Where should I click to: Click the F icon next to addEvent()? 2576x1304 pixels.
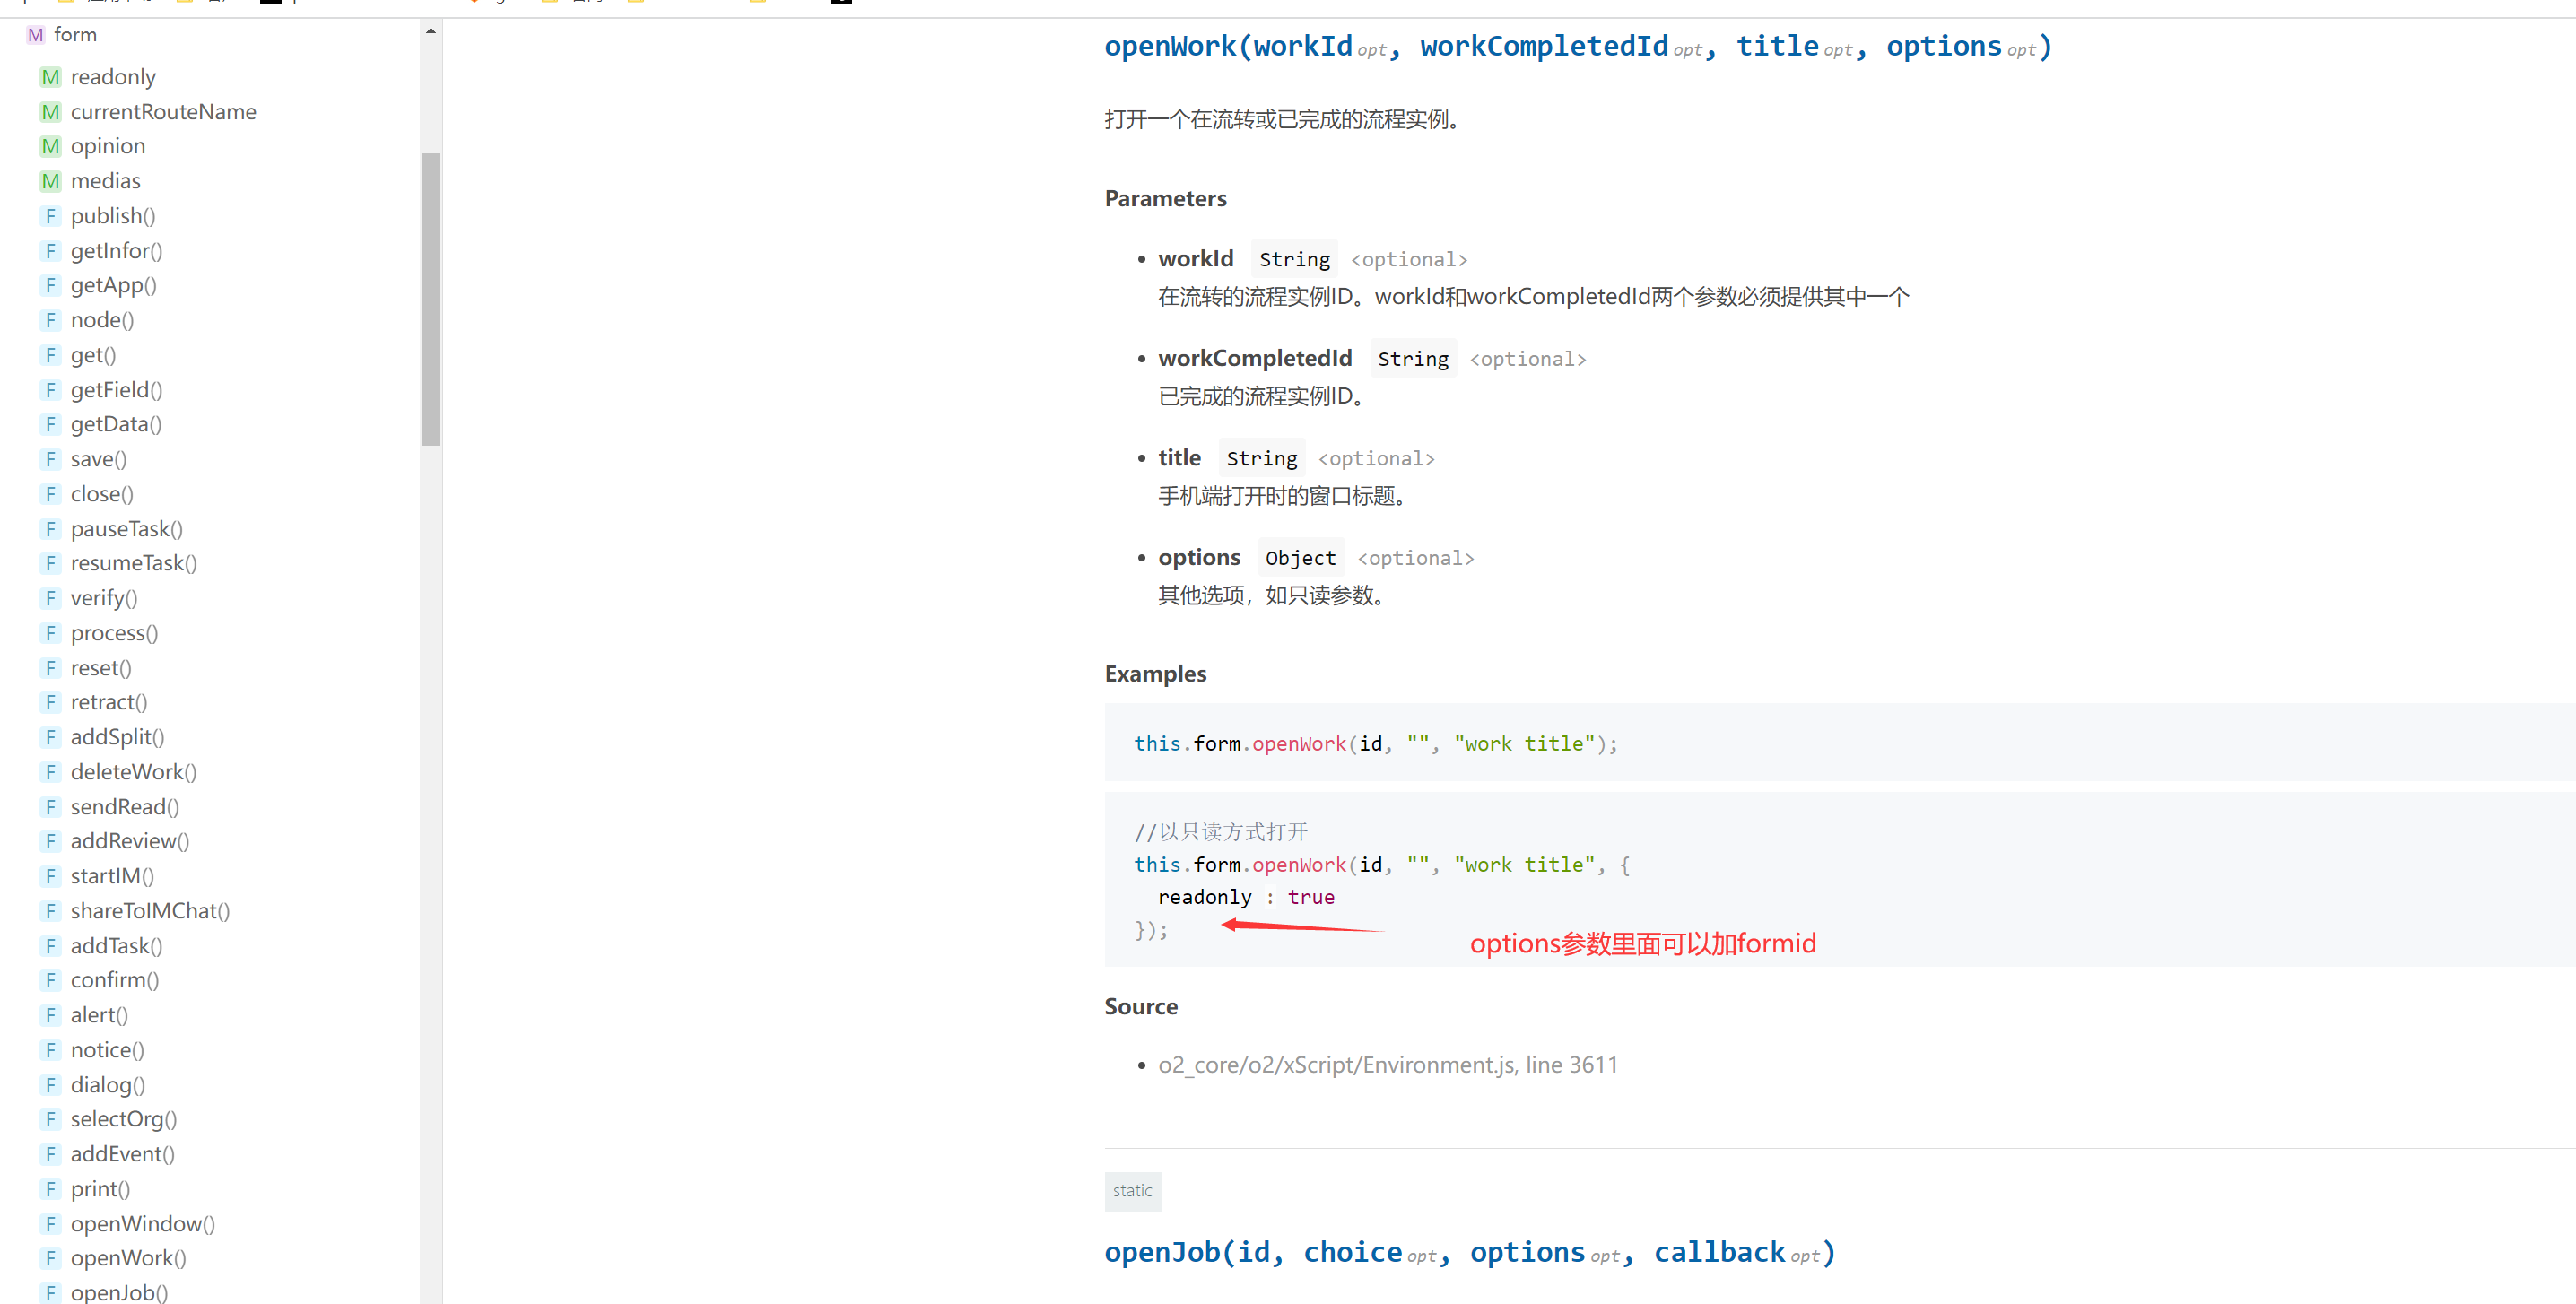50,1154
